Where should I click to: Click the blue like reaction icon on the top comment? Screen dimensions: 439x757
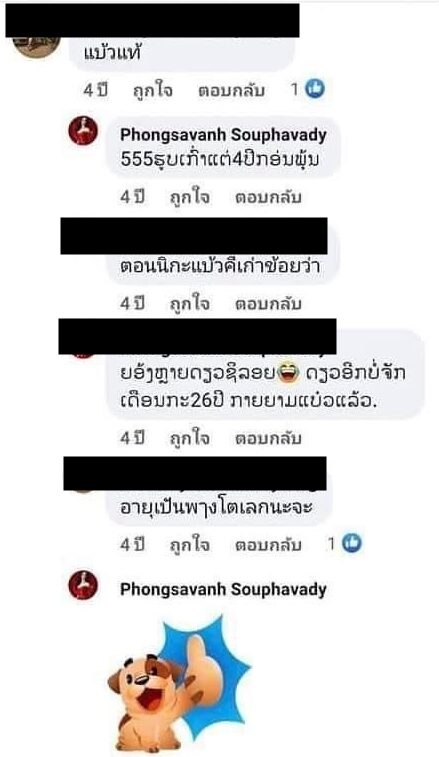315,89
